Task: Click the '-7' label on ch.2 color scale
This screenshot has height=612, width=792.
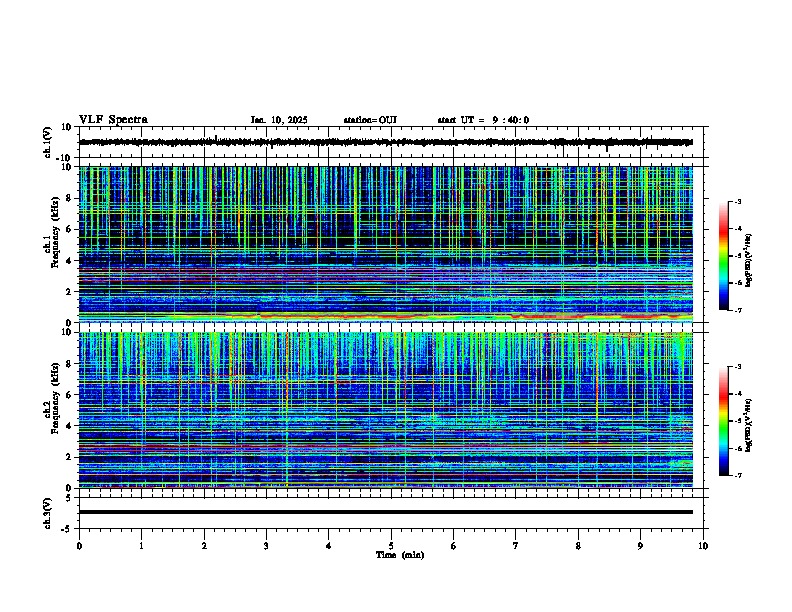Action: pyautogui.click(x=737, y=476)
